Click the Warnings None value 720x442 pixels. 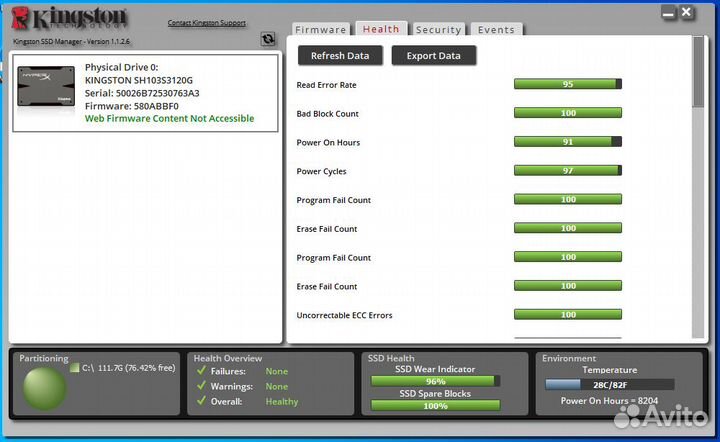pyautogui.click(x=277, y=386)
